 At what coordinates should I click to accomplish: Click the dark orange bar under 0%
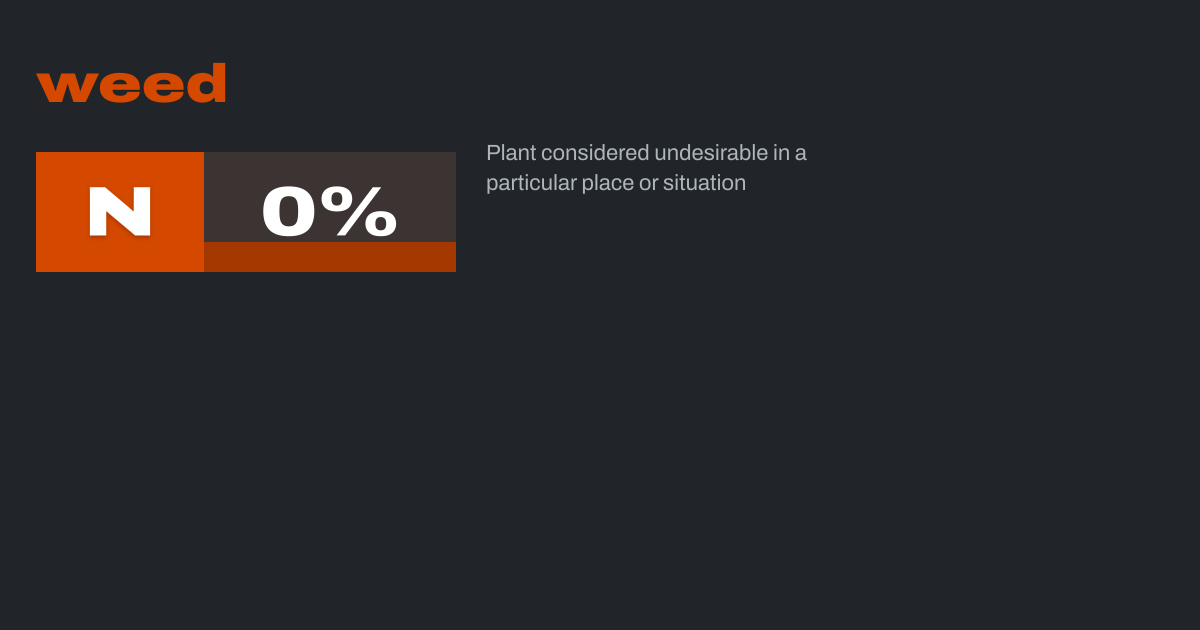coord(330,257)
